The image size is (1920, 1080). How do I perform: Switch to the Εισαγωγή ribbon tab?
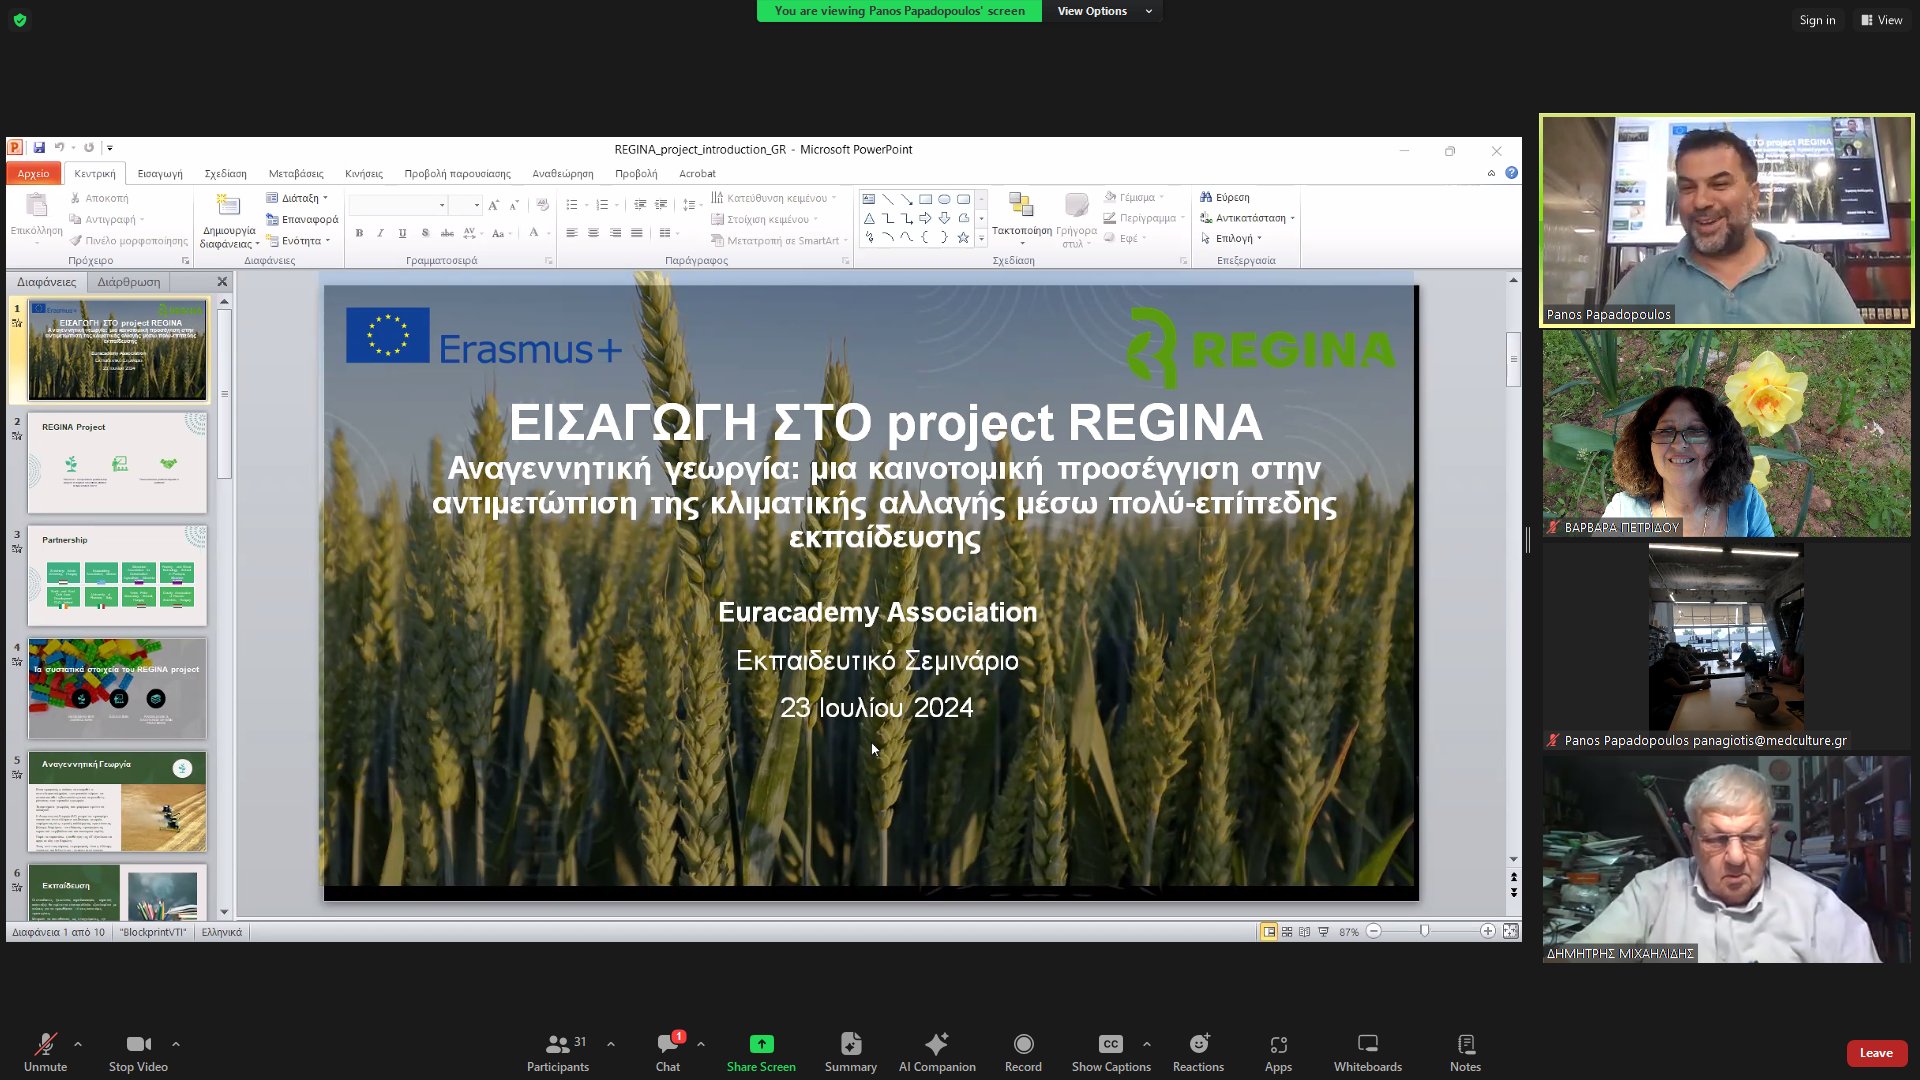160,174
